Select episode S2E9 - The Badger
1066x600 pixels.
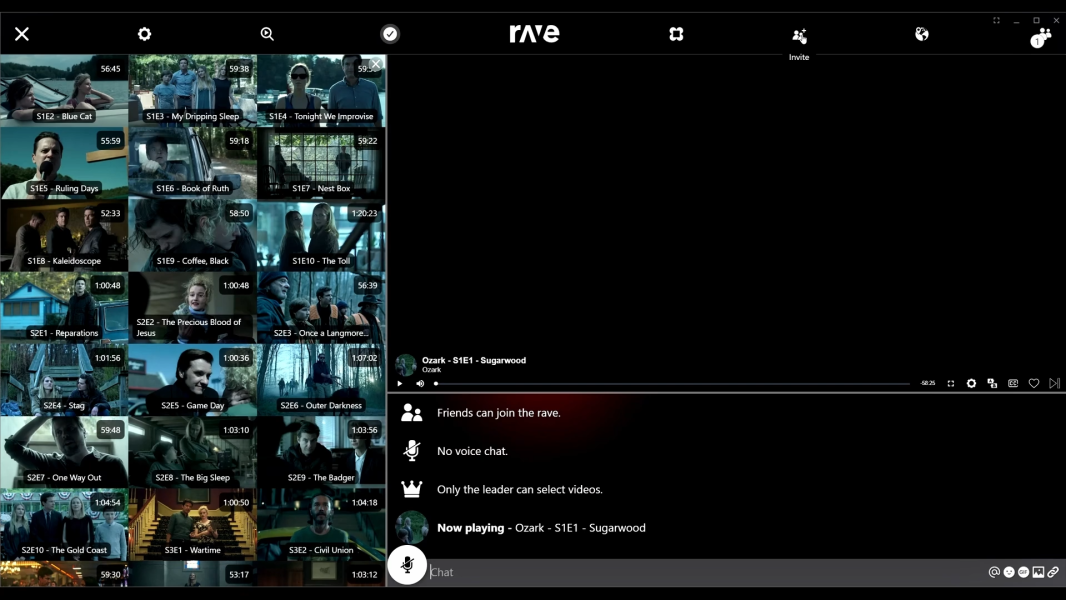tap(321, 452)
